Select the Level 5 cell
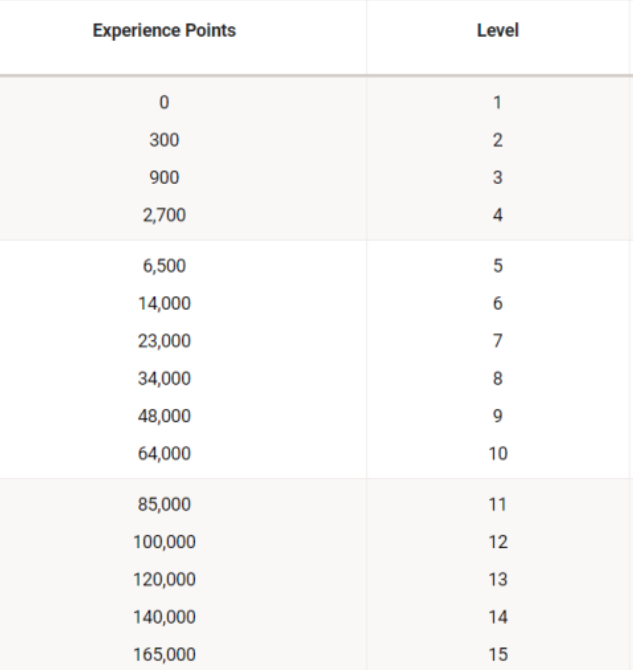The height and width of the screenshot is (670, 633). pyautogui.click(x=498, y=266)
